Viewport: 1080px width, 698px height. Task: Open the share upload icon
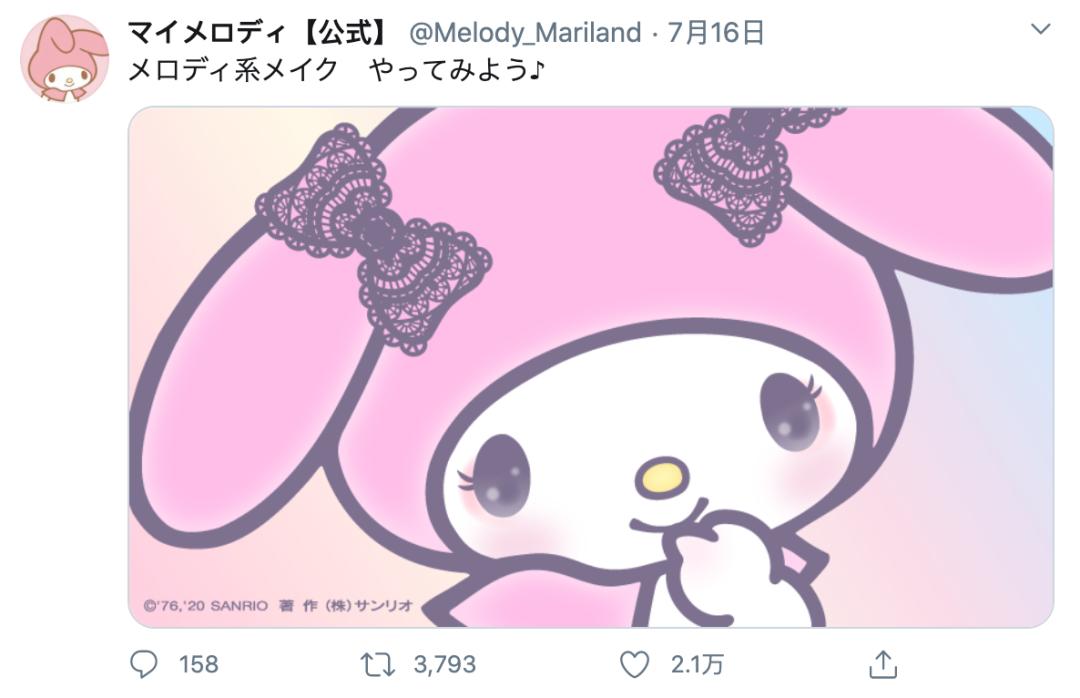[882, 664]
